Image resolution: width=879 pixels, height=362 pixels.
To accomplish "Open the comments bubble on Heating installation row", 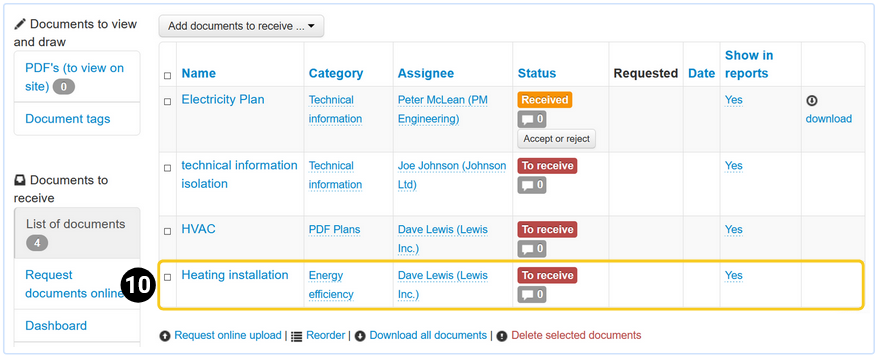I will (532, 294).
